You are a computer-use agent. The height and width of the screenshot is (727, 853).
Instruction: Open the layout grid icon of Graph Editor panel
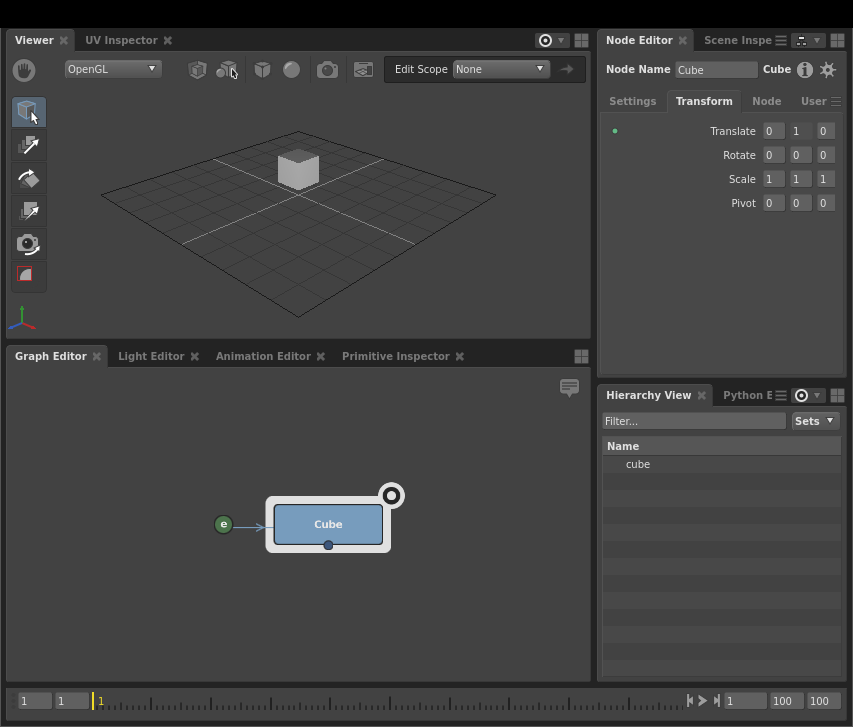click(582, 356)
